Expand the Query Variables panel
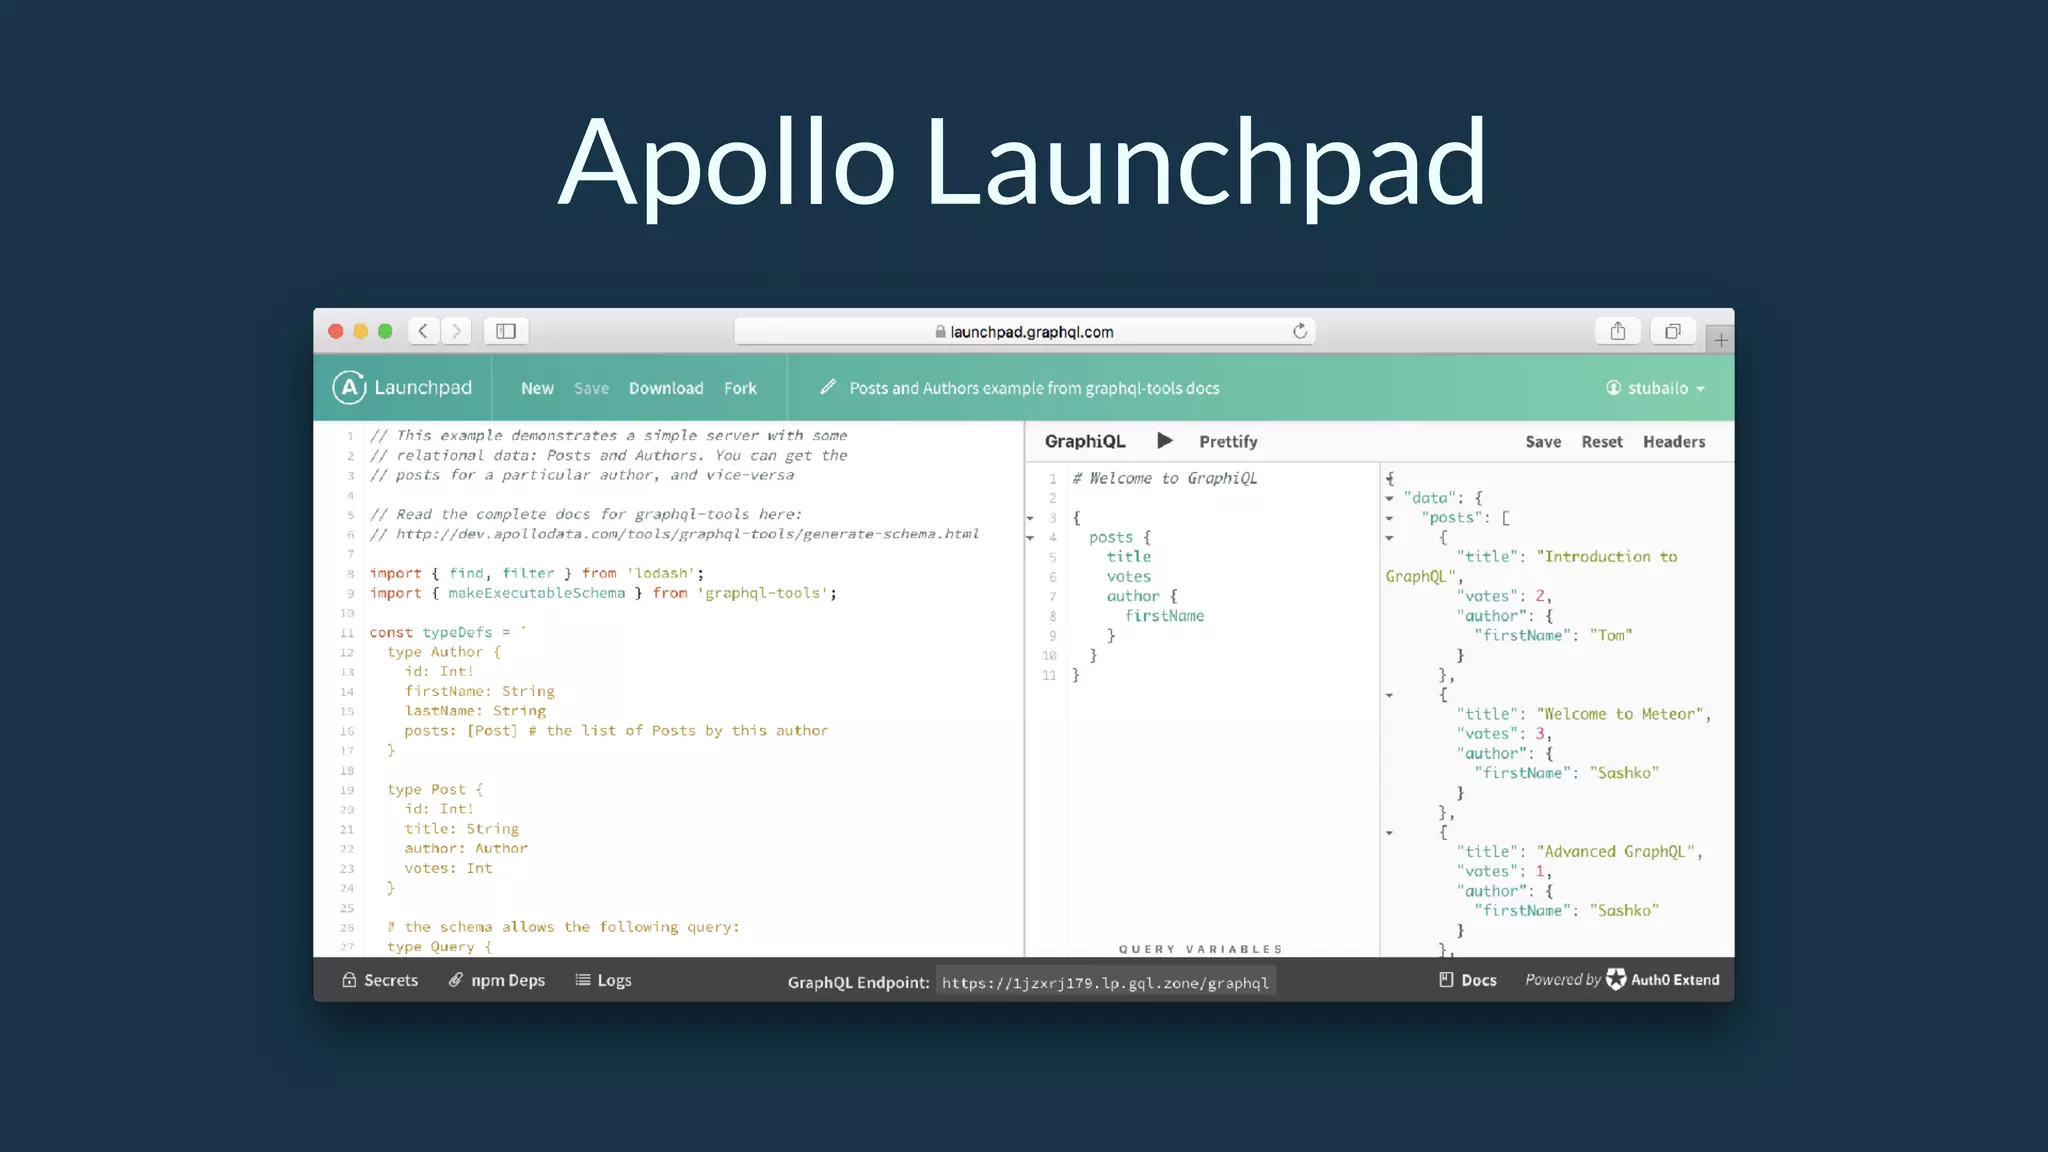 1200,949
